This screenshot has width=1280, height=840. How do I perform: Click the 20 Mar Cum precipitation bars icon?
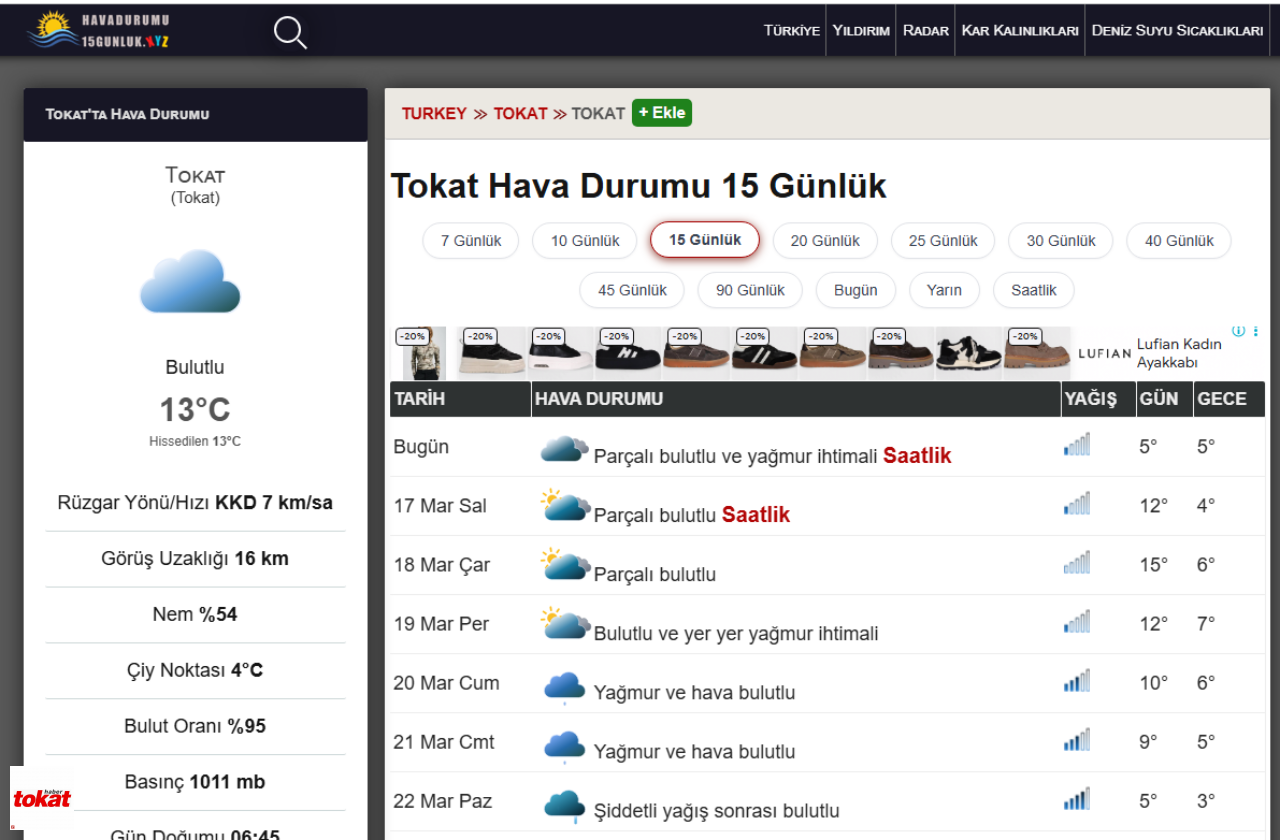[1077, 681]
